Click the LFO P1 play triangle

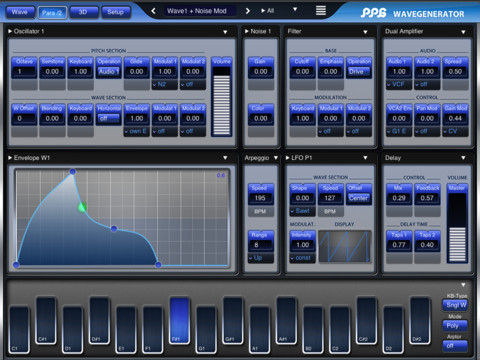pos(288,158)
